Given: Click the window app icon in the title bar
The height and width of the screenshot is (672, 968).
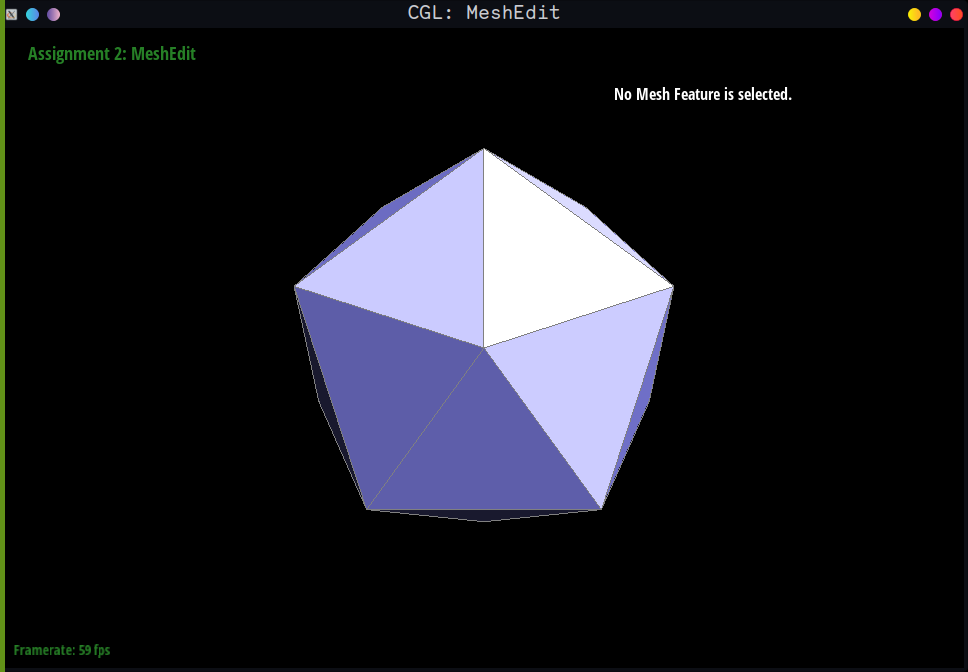Looking at the screenshot, I should point(12,14).
